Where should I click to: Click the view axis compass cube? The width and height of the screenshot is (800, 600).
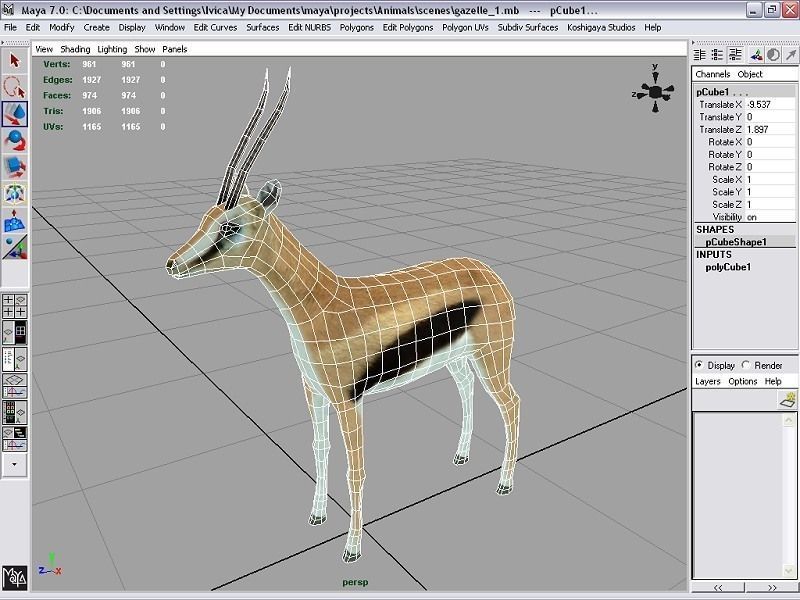tap(655, 91)
